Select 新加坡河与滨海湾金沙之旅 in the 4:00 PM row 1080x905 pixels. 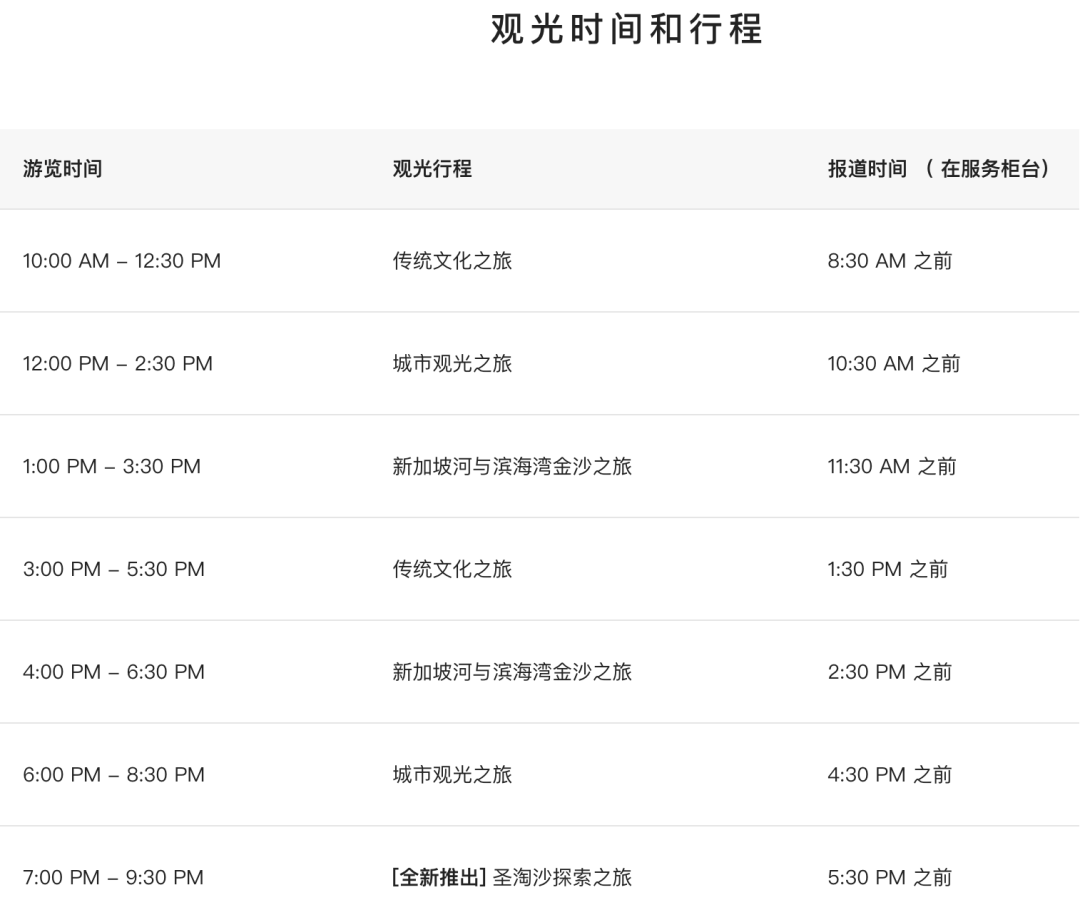coord(512,672)
